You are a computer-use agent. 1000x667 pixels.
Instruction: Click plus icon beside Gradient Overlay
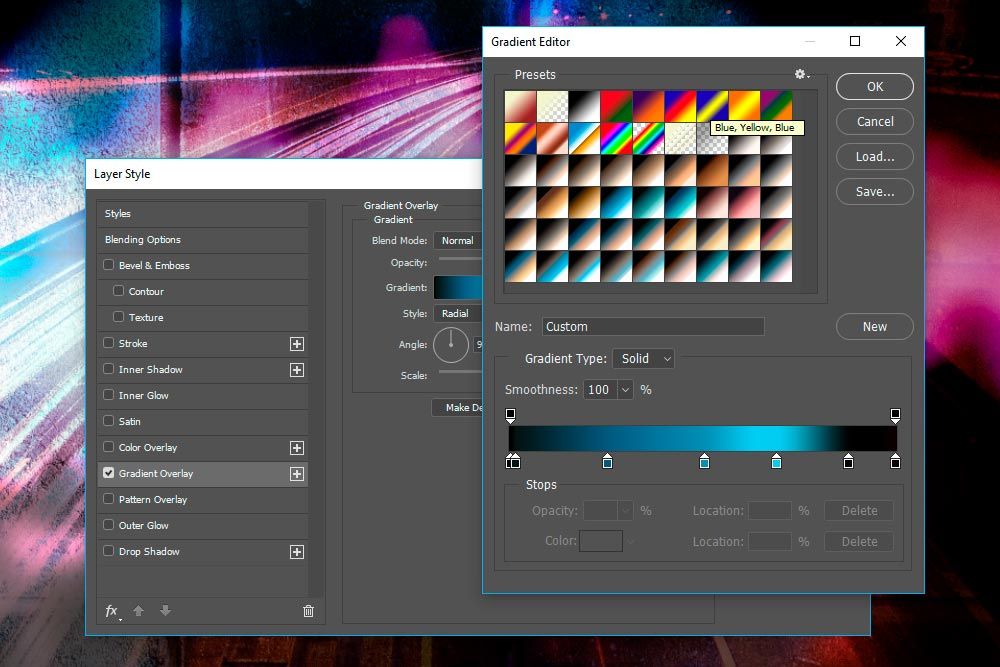296,474
